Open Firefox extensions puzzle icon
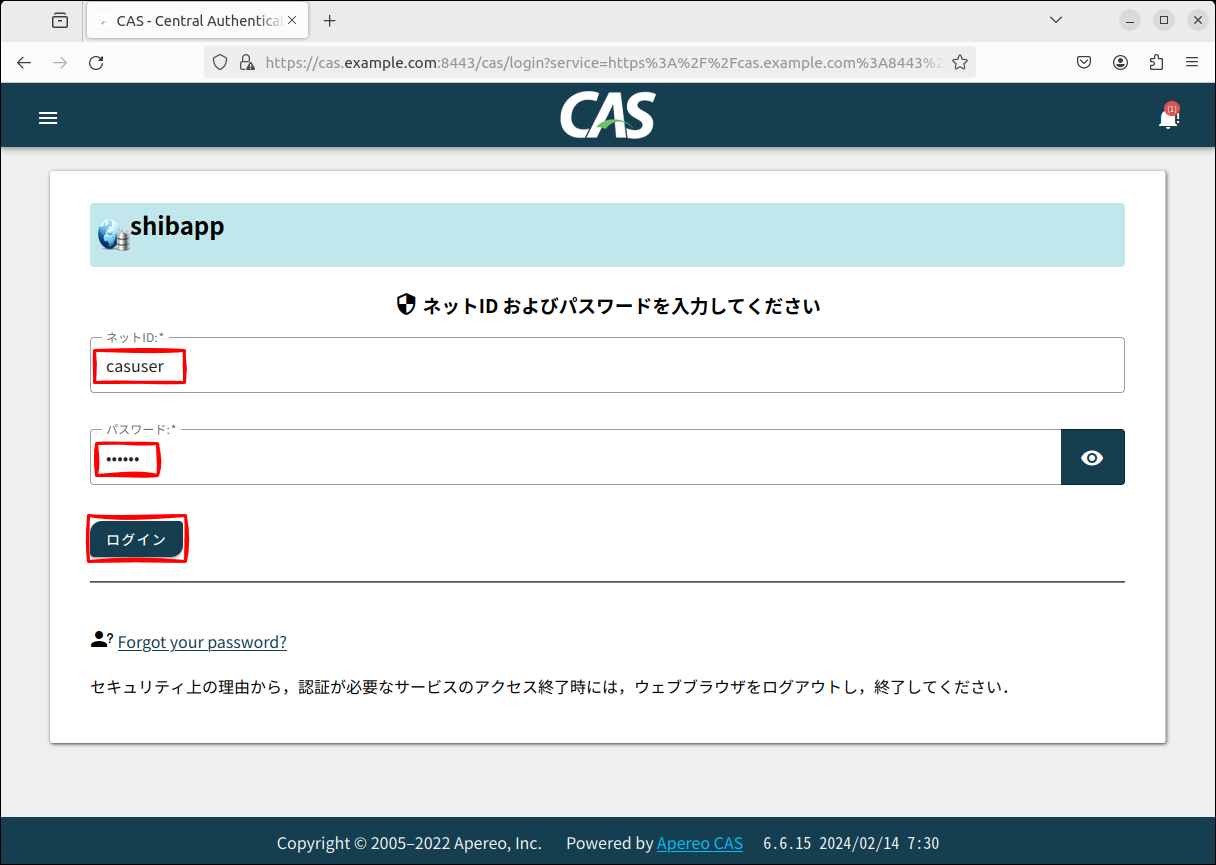This screenshot has width=1216, height=865. [x=1156, y=62]
